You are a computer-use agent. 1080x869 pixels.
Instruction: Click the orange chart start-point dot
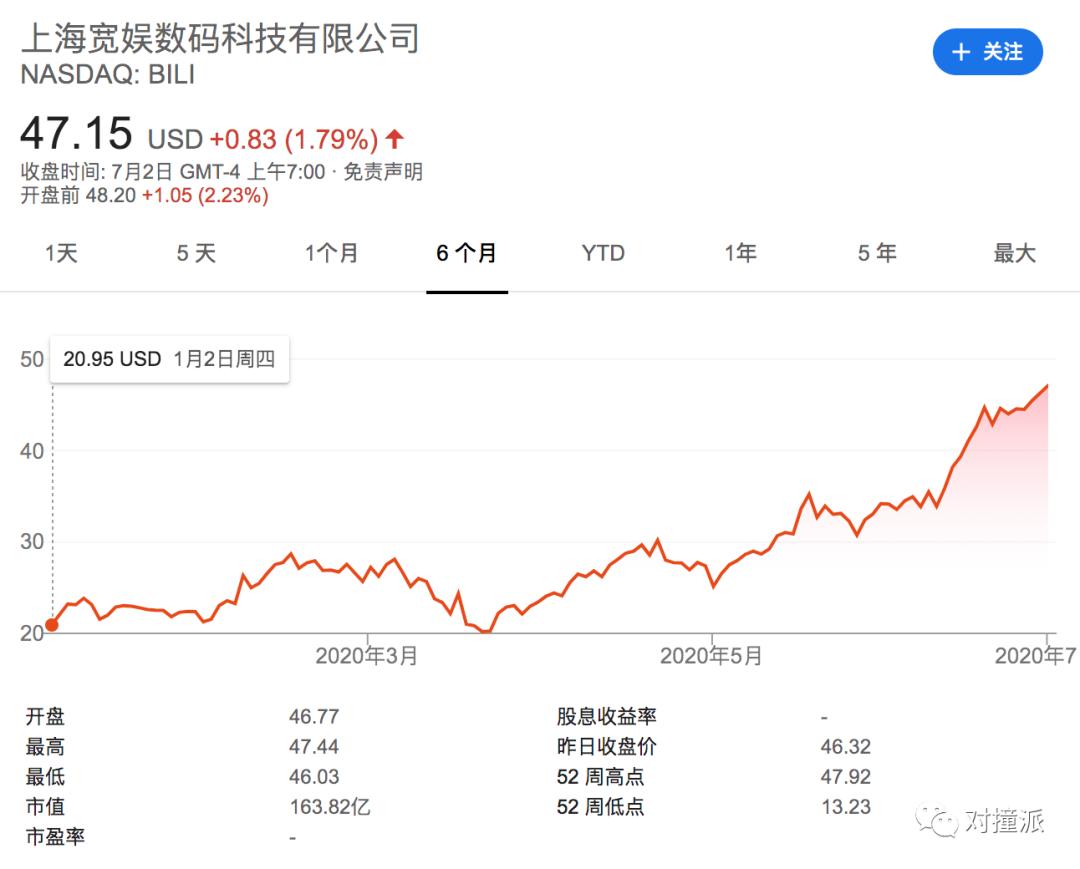52,625
